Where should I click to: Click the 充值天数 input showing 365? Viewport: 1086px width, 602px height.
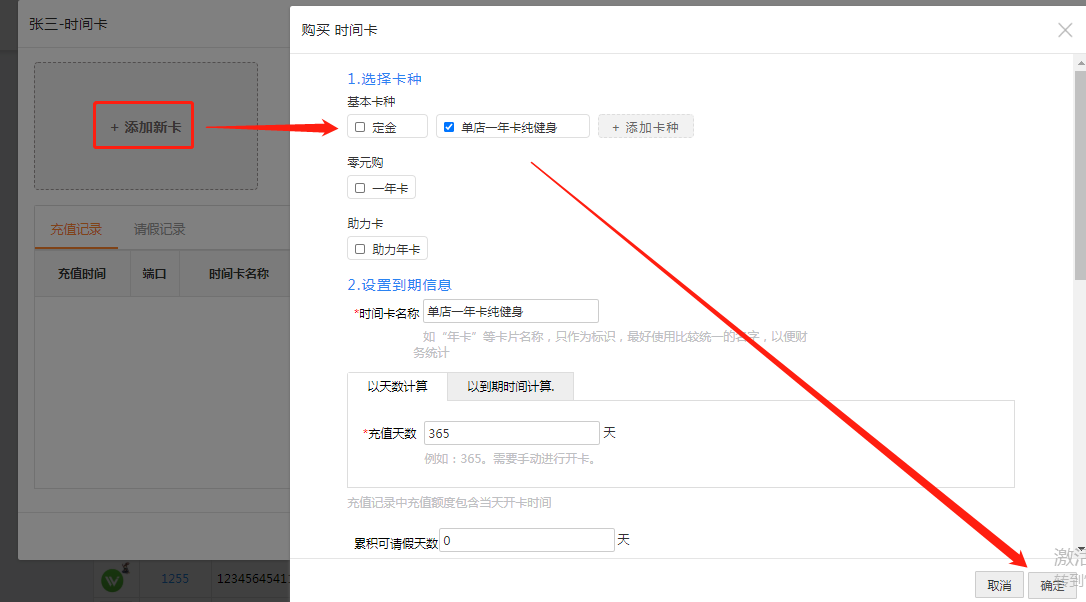pos(511,433)
